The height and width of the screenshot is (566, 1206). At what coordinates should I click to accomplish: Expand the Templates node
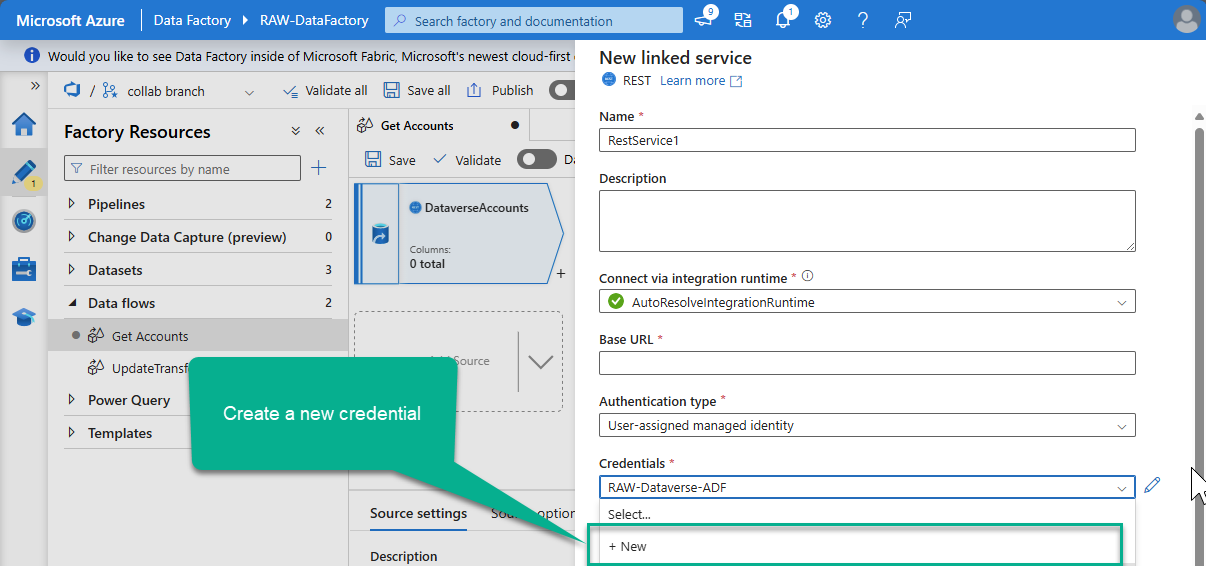[x=71, y=433]
